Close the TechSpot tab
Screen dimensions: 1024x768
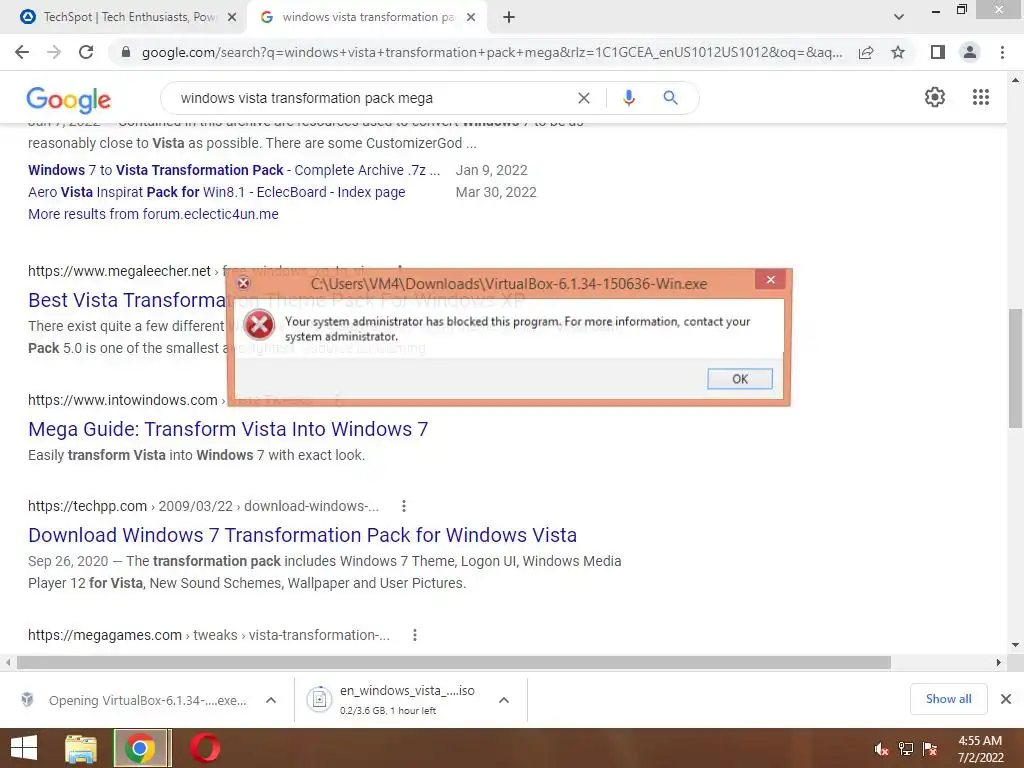pyautogui.click(x=232, y=18)
